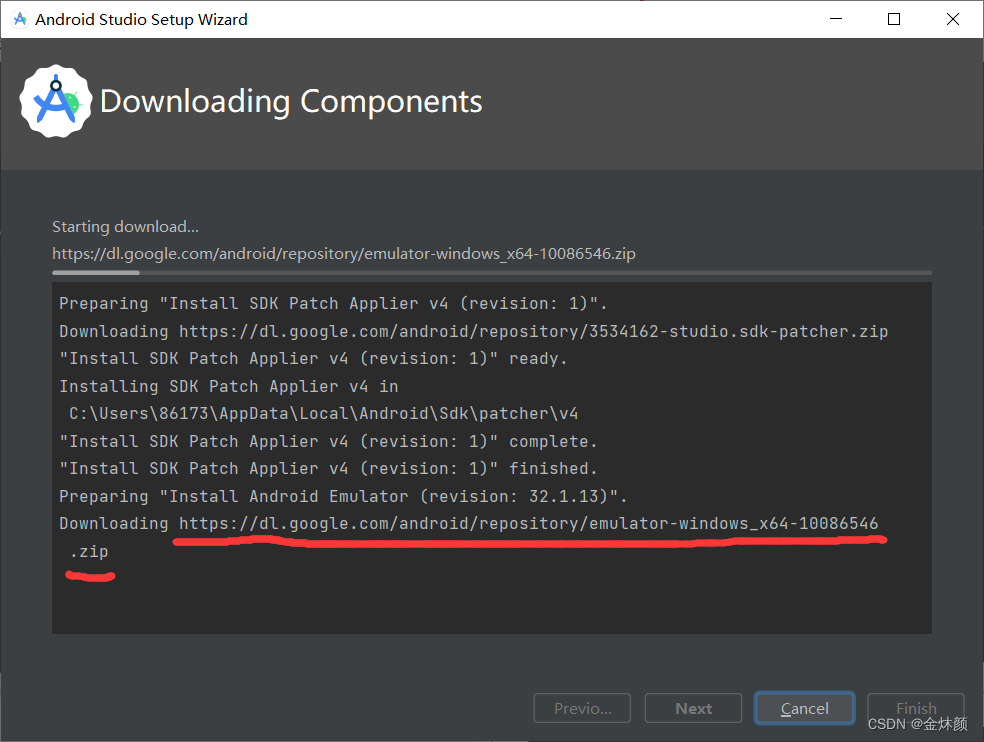
Task: Click the Previous button
Action: tap(582, 708)
